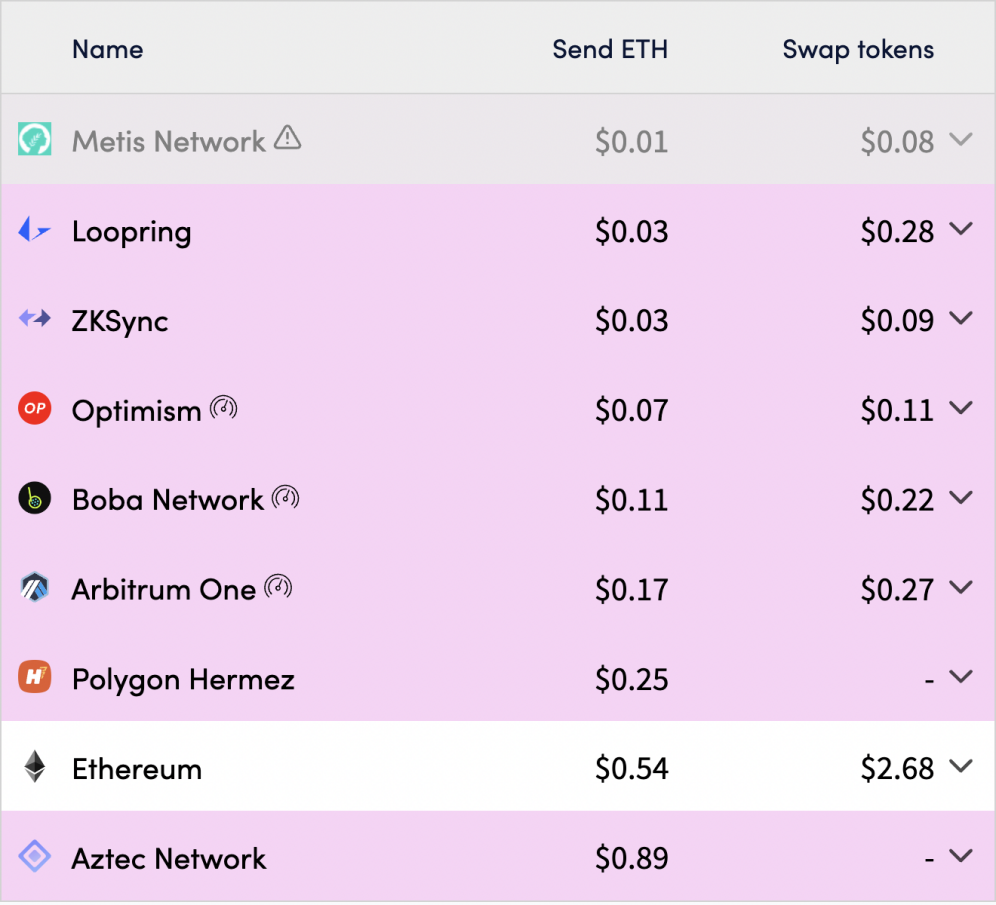Screen dimensions: 996x905
Task: Click the red Optimism OP icon
Action: click(x=36, y=408)
